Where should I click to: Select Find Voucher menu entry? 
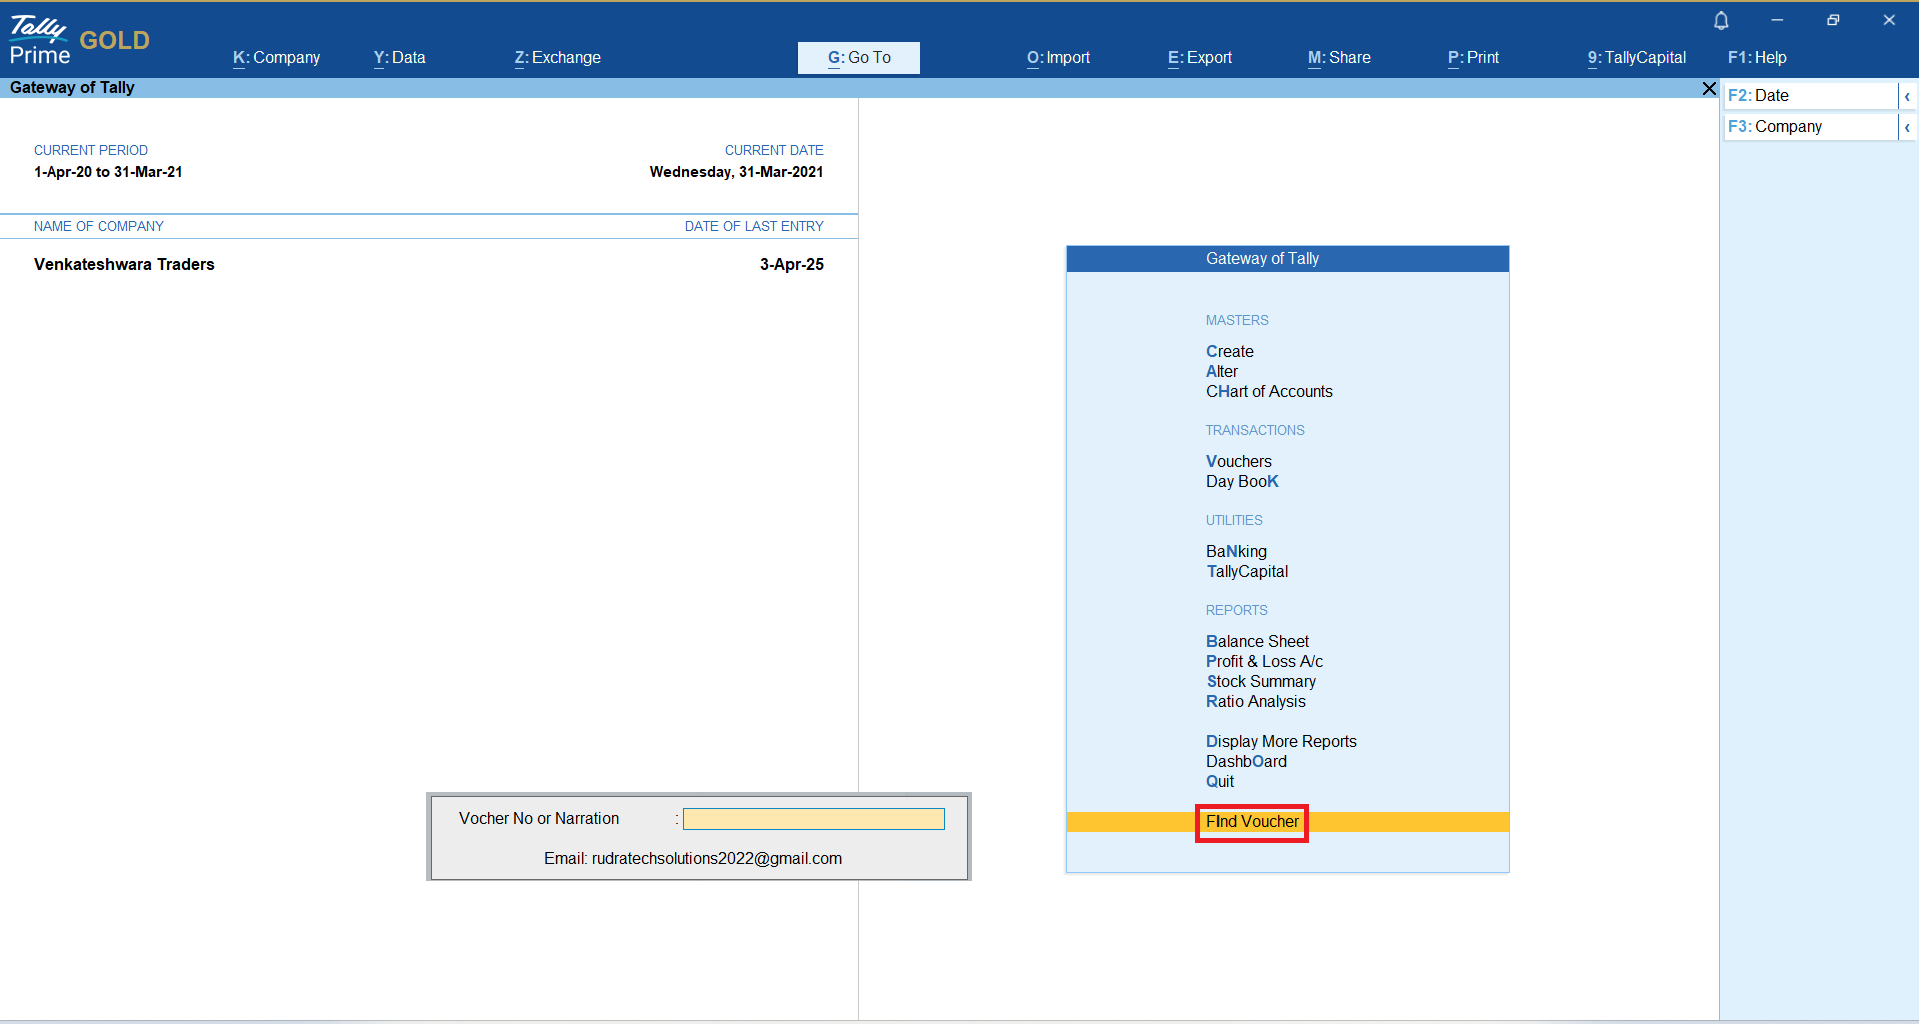pos(1252,822)
